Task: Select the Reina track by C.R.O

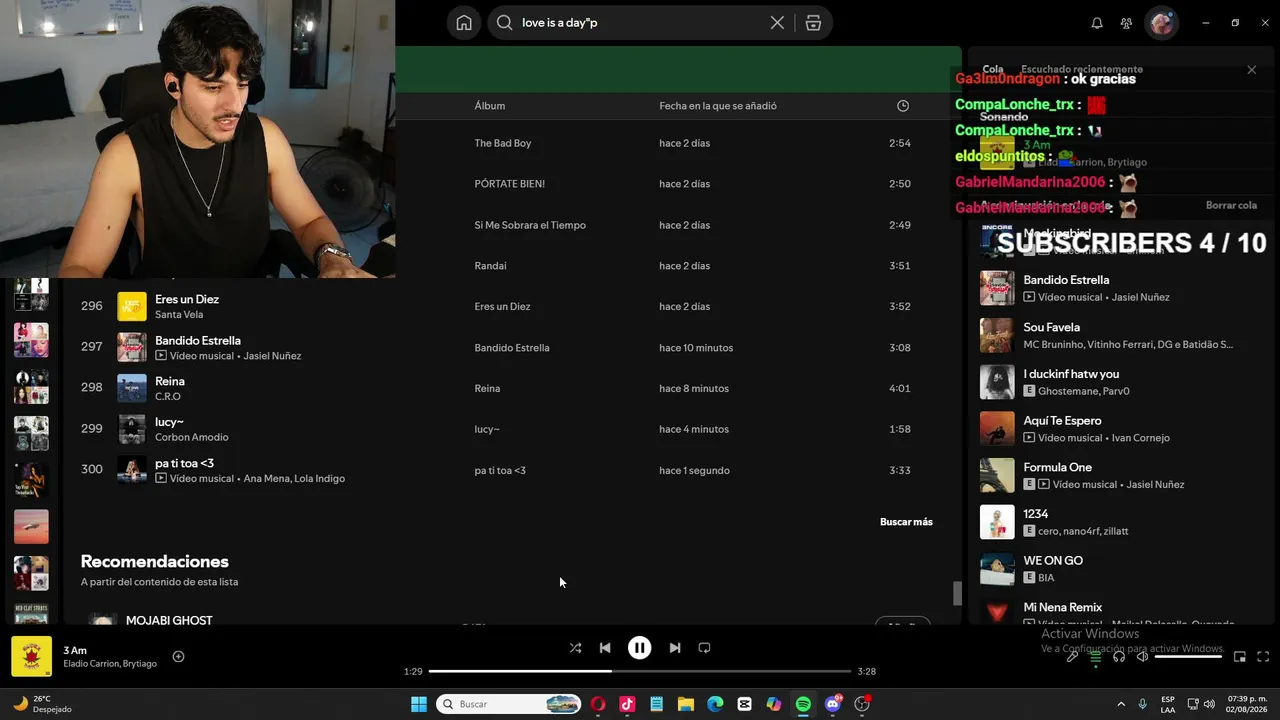Action: 510,388
